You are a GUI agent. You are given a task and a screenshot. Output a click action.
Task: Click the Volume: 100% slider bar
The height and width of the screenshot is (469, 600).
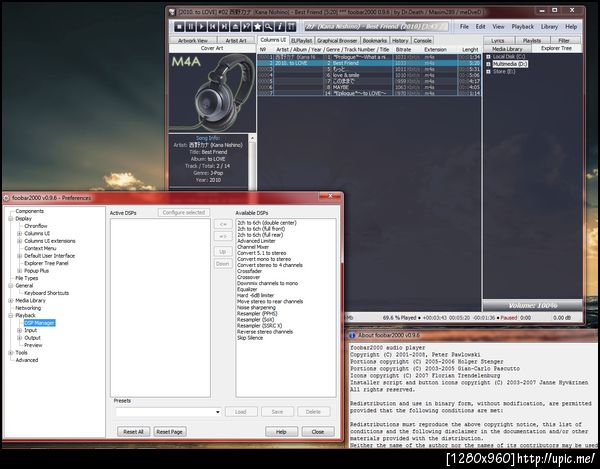pos(533,305)
